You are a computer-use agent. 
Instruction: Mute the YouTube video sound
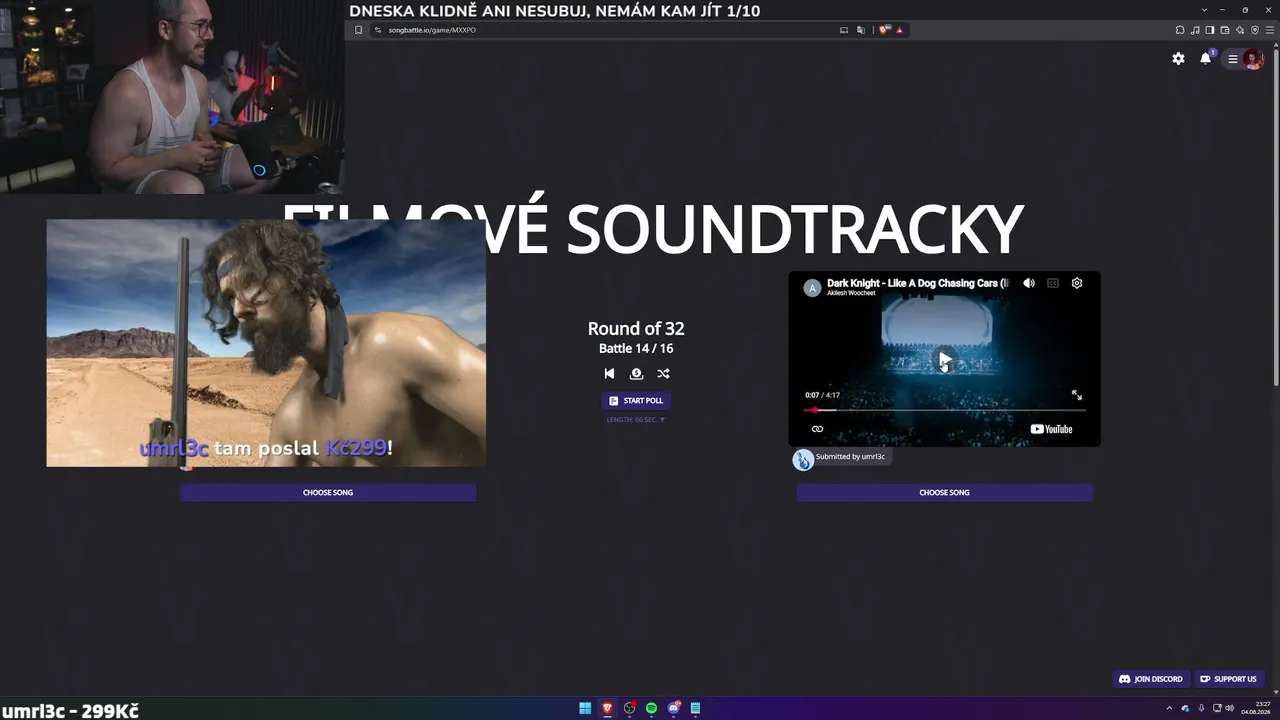coord(1028,283)
